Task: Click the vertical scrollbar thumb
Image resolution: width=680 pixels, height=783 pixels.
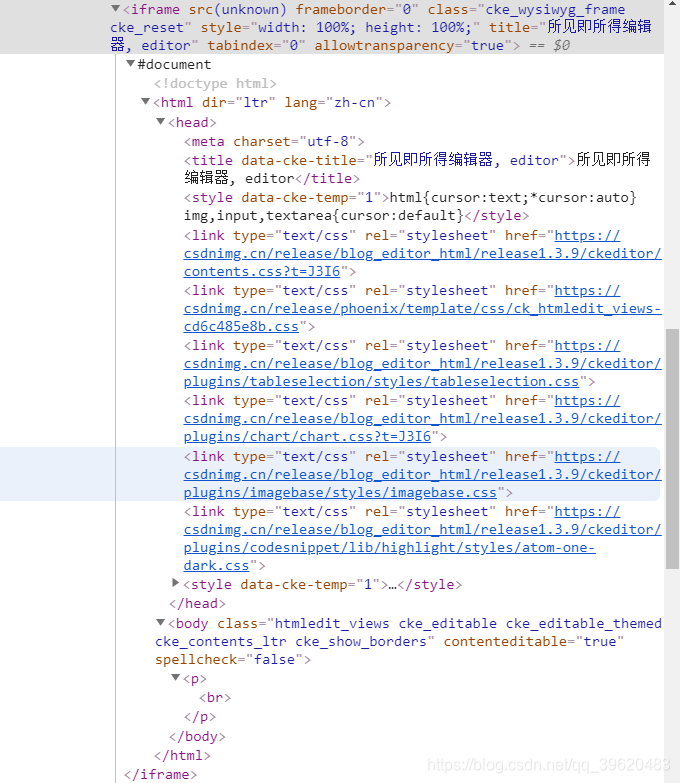Action: [x=672, y=448]
